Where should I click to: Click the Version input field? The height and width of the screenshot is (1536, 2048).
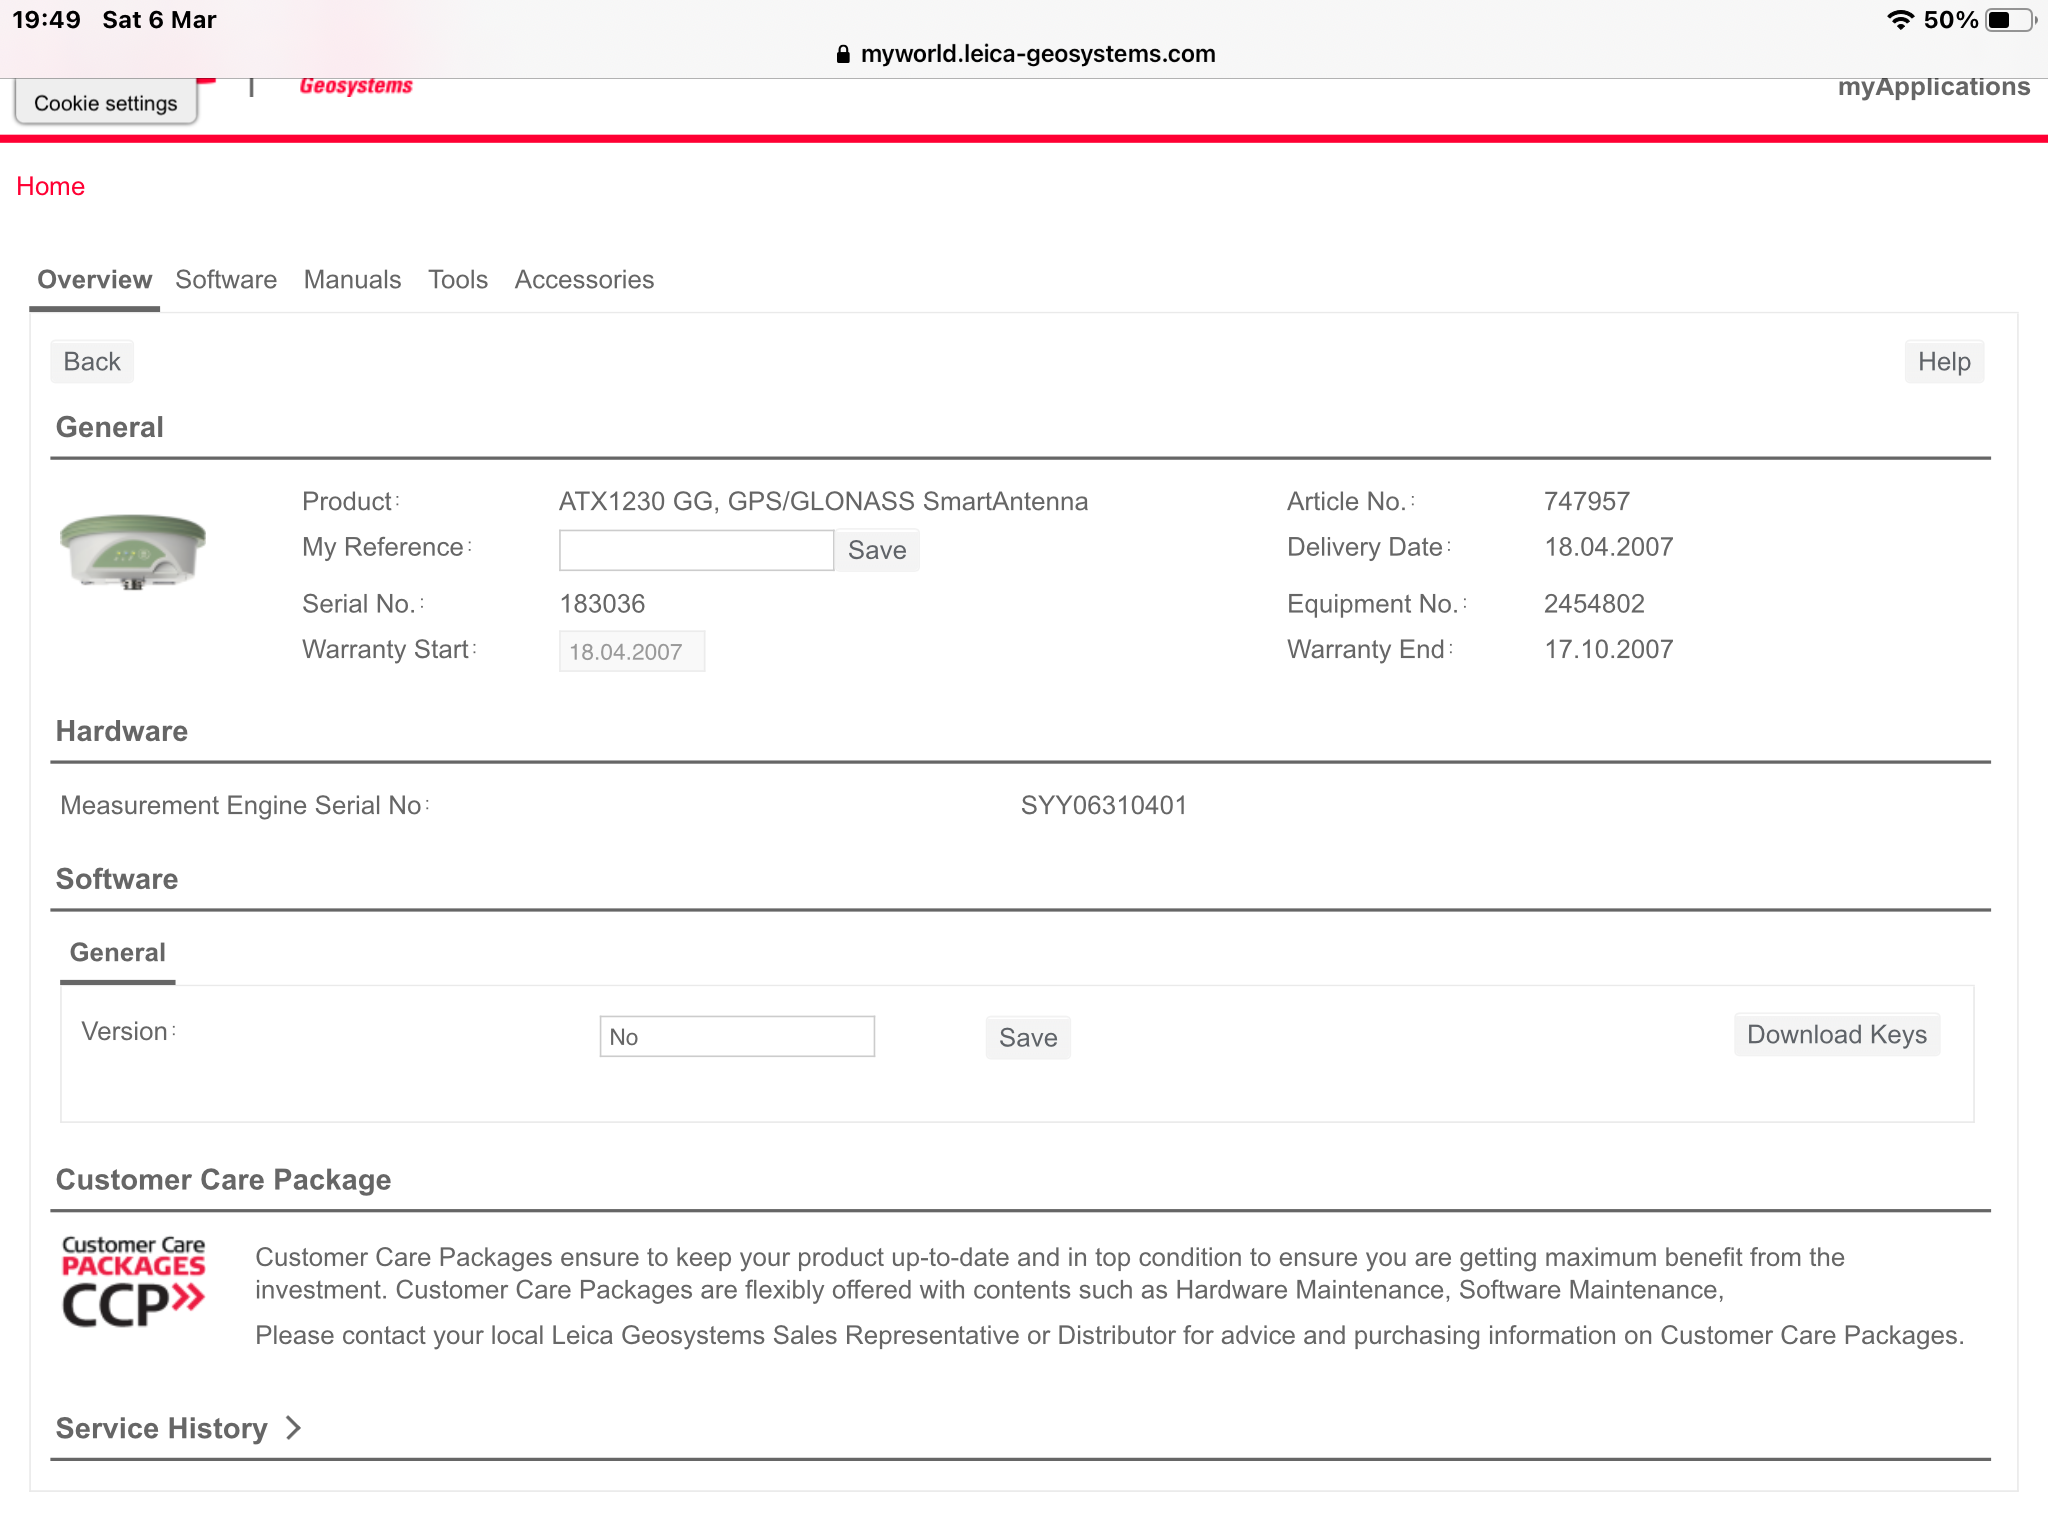(737, 1037)
